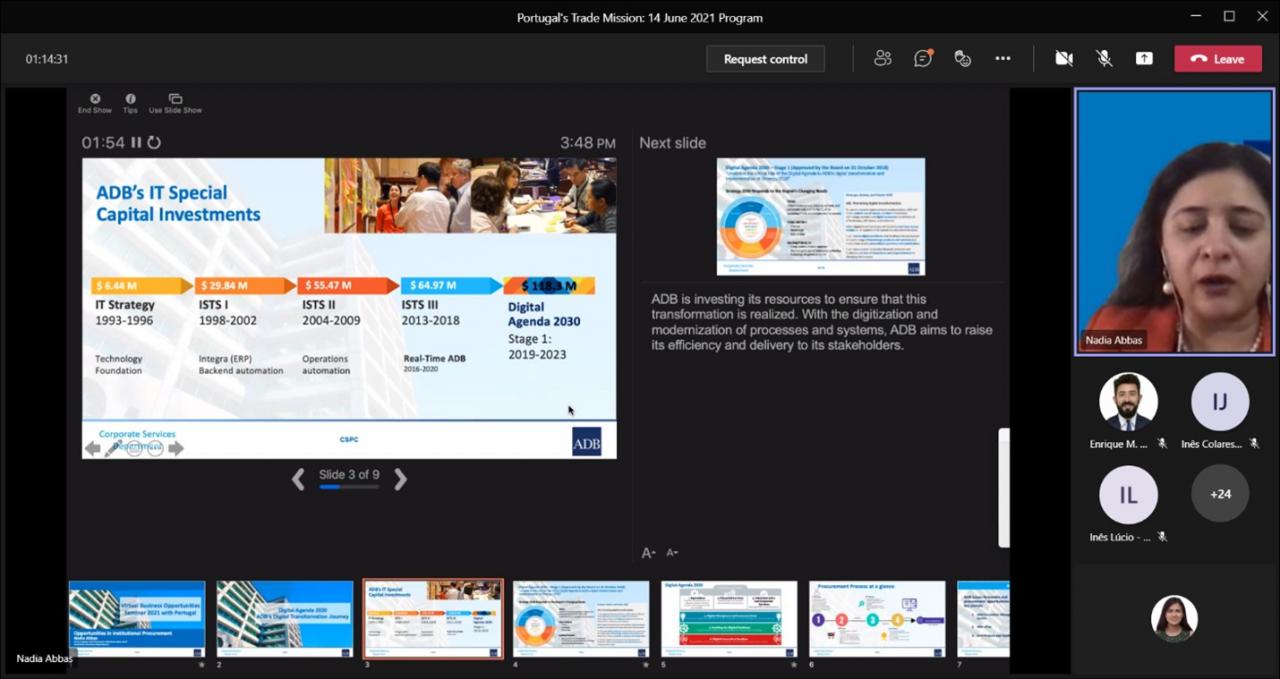Increase notes font size

point(648,553)
